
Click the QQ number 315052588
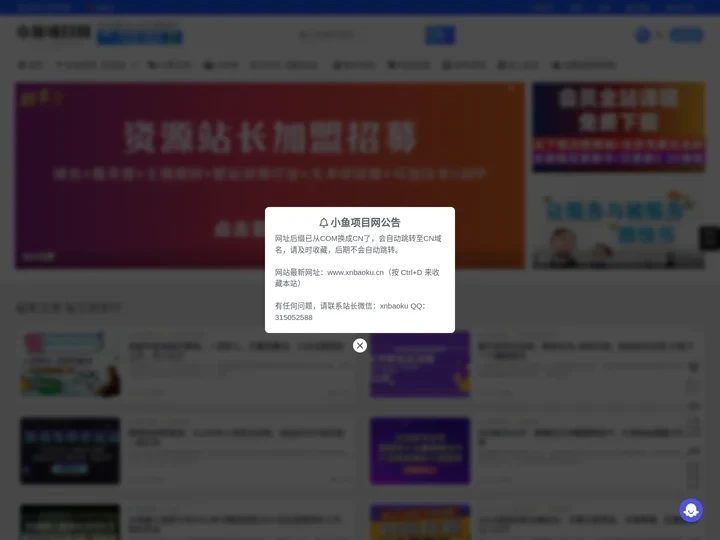[293, 317]
